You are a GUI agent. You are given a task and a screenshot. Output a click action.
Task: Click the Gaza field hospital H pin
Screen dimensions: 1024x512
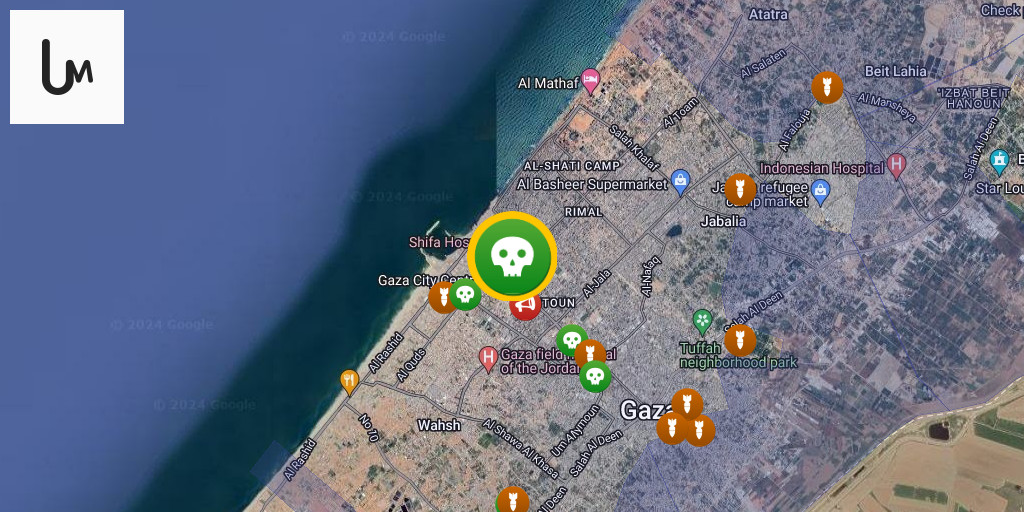(x=488, y=359)
